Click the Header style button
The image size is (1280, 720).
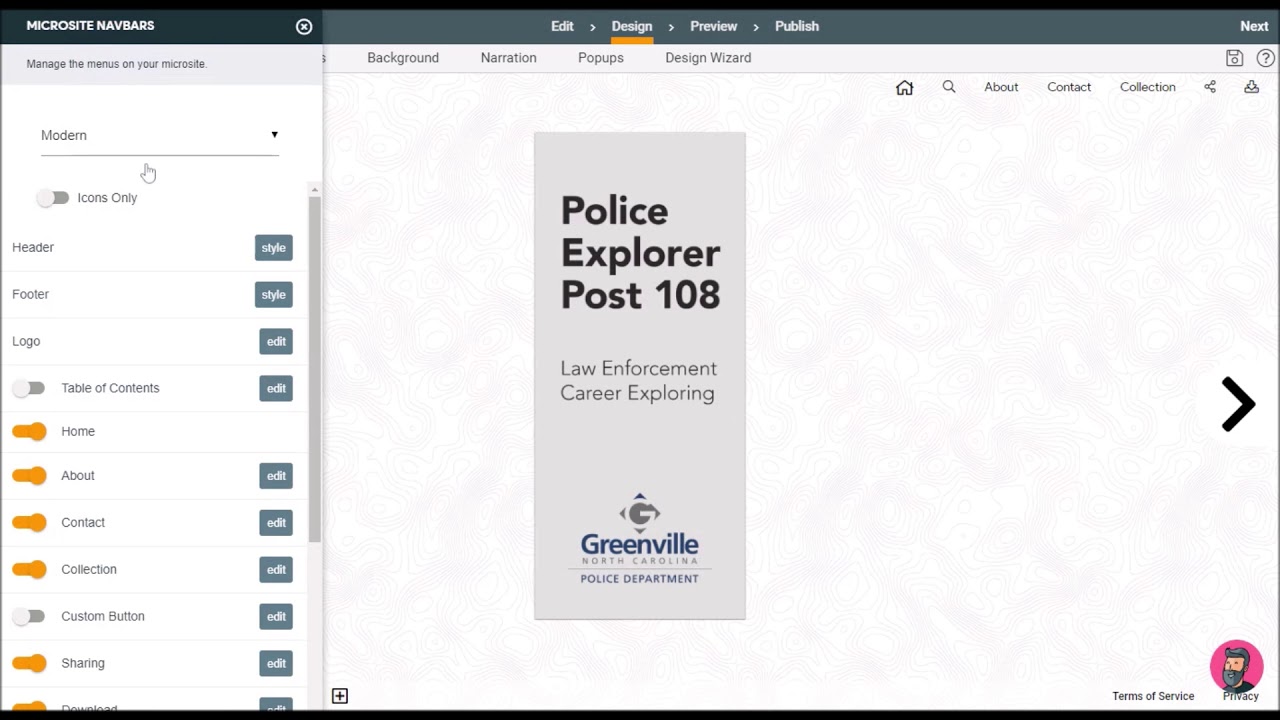click(273, 248)
